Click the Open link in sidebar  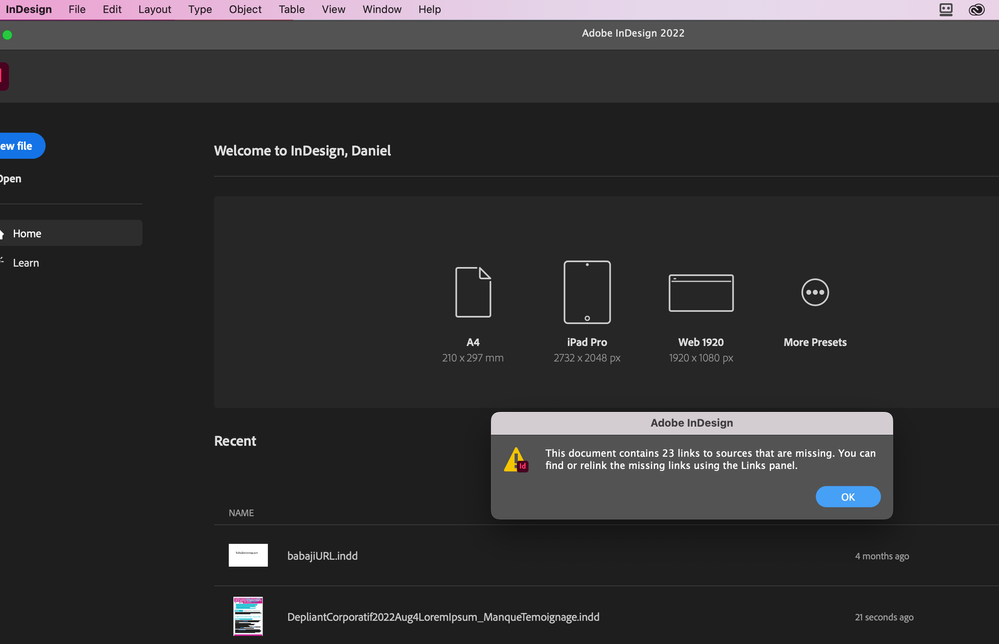(x=10, y=177)
